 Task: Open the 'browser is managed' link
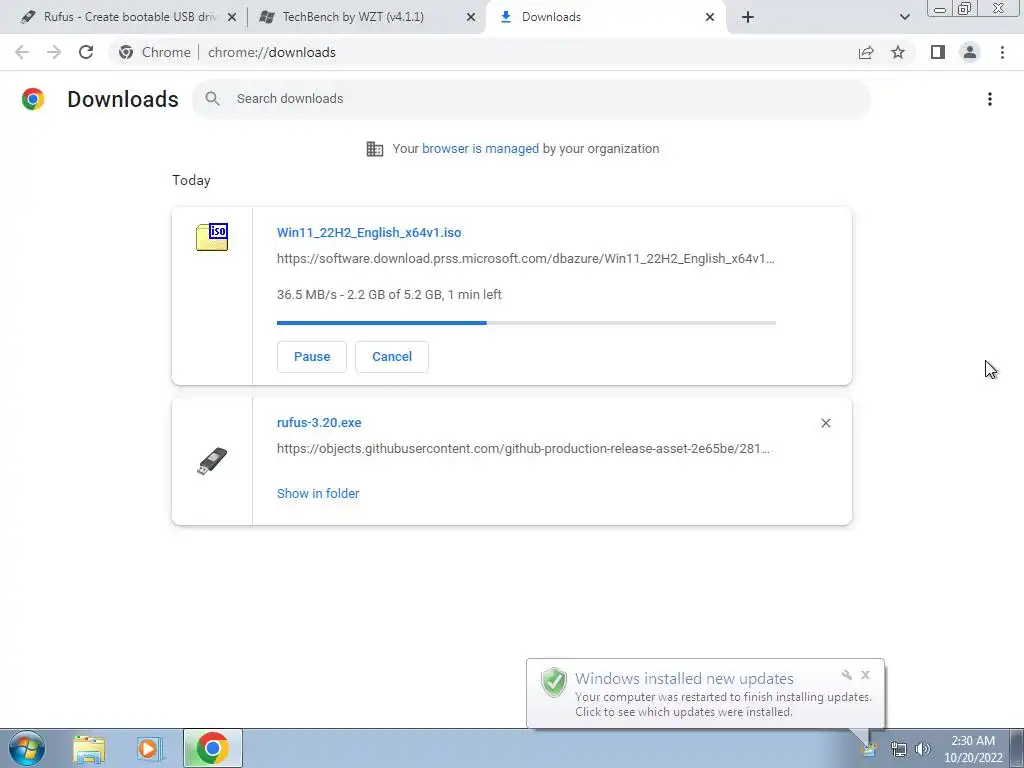coord(480,148)
